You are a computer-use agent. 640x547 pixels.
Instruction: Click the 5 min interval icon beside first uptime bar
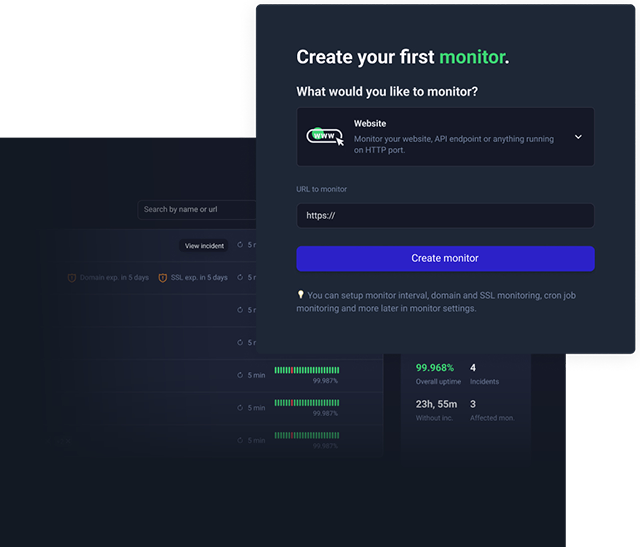(241, 375)
